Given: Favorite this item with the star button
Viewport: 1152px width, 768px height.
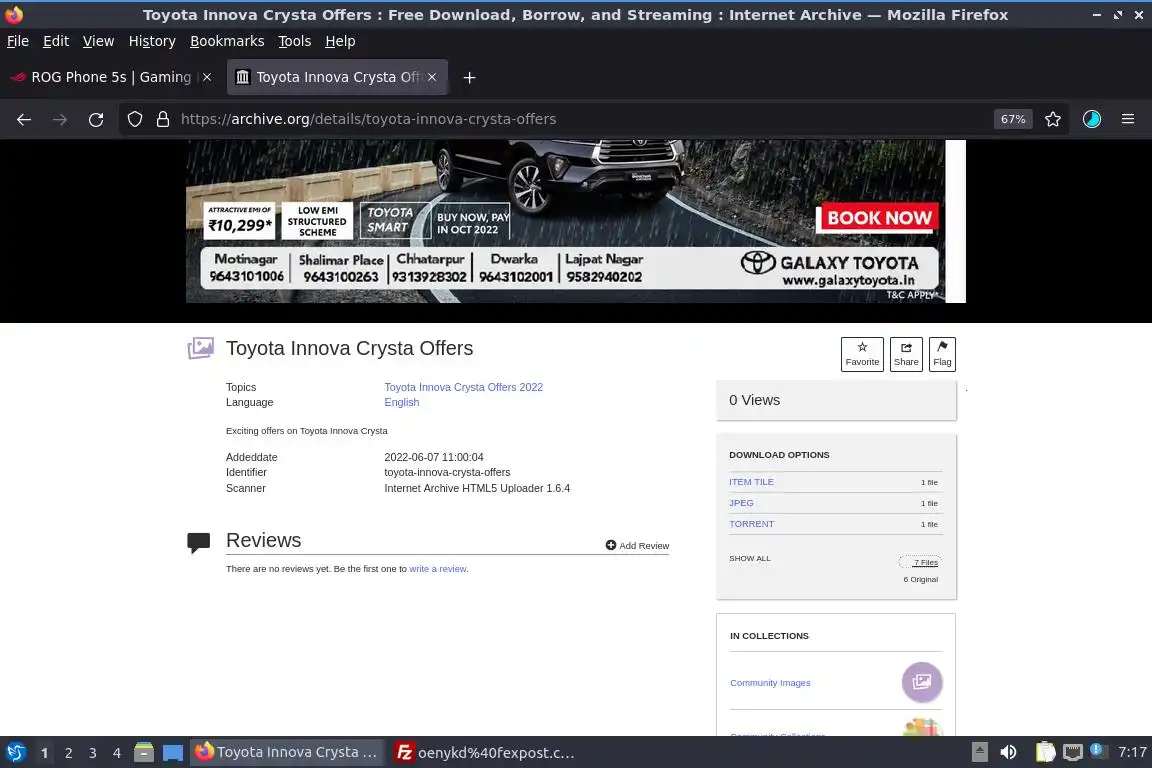Looking at the screenshot, I should click(x=862, y=354).
